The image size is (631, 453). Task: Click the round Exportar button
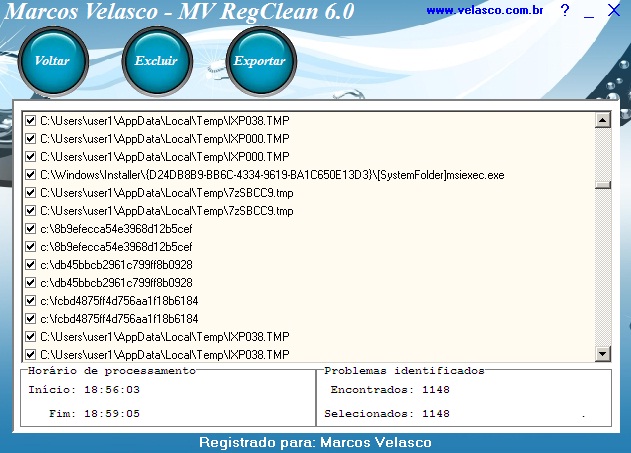pos(261,61)
